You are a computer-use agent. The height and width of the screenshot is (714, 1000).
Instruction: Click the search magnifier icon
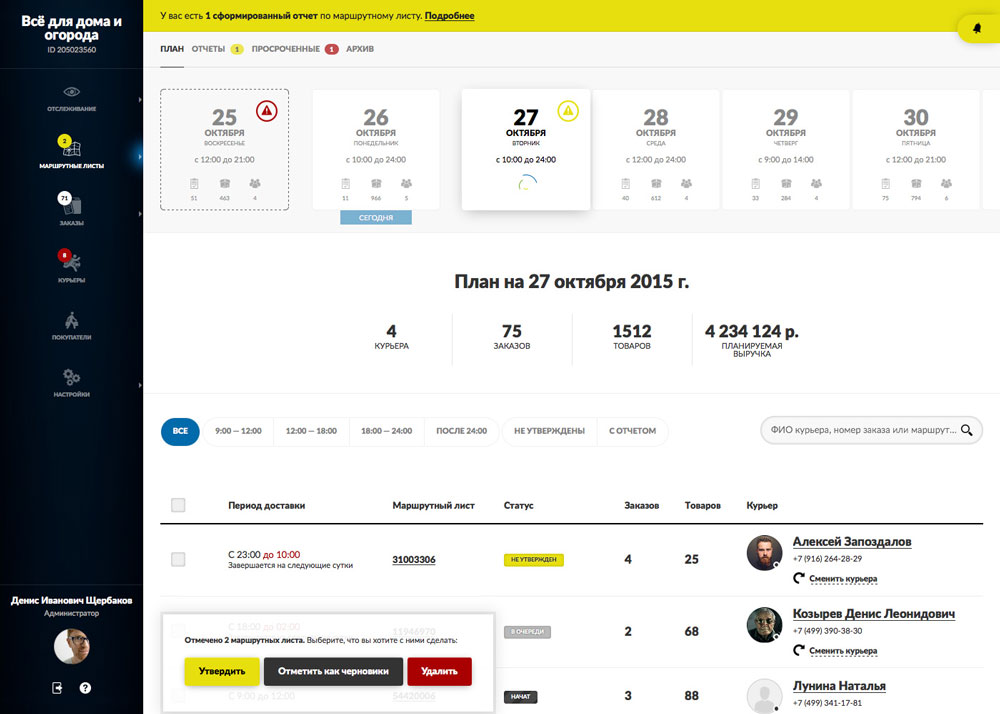[967, 430]
